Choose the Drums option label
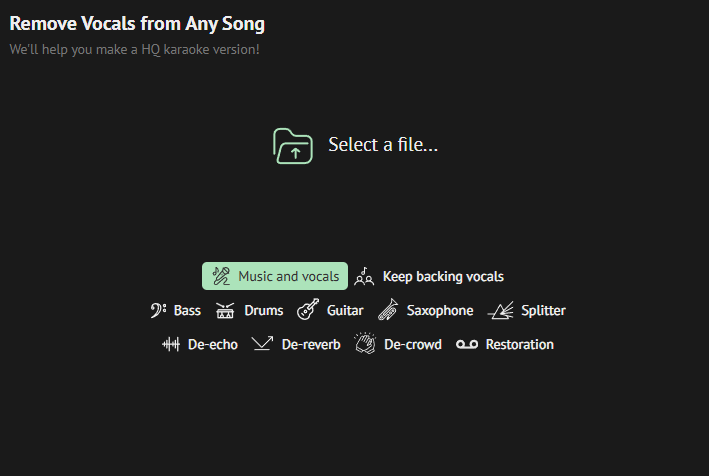The height and width of the screenshot is (476, 709). pyautogui.click(x=264, y=311)
